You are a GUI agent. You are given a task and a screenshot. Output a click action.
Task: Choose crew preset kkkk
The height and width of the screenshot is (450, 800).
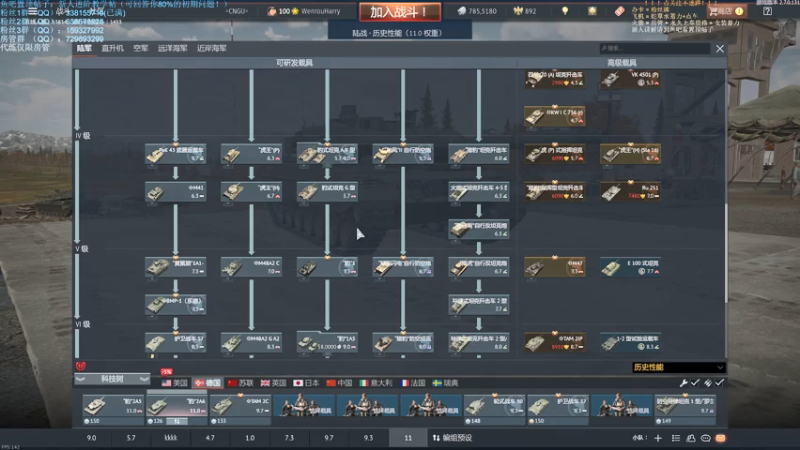(170, 438)
